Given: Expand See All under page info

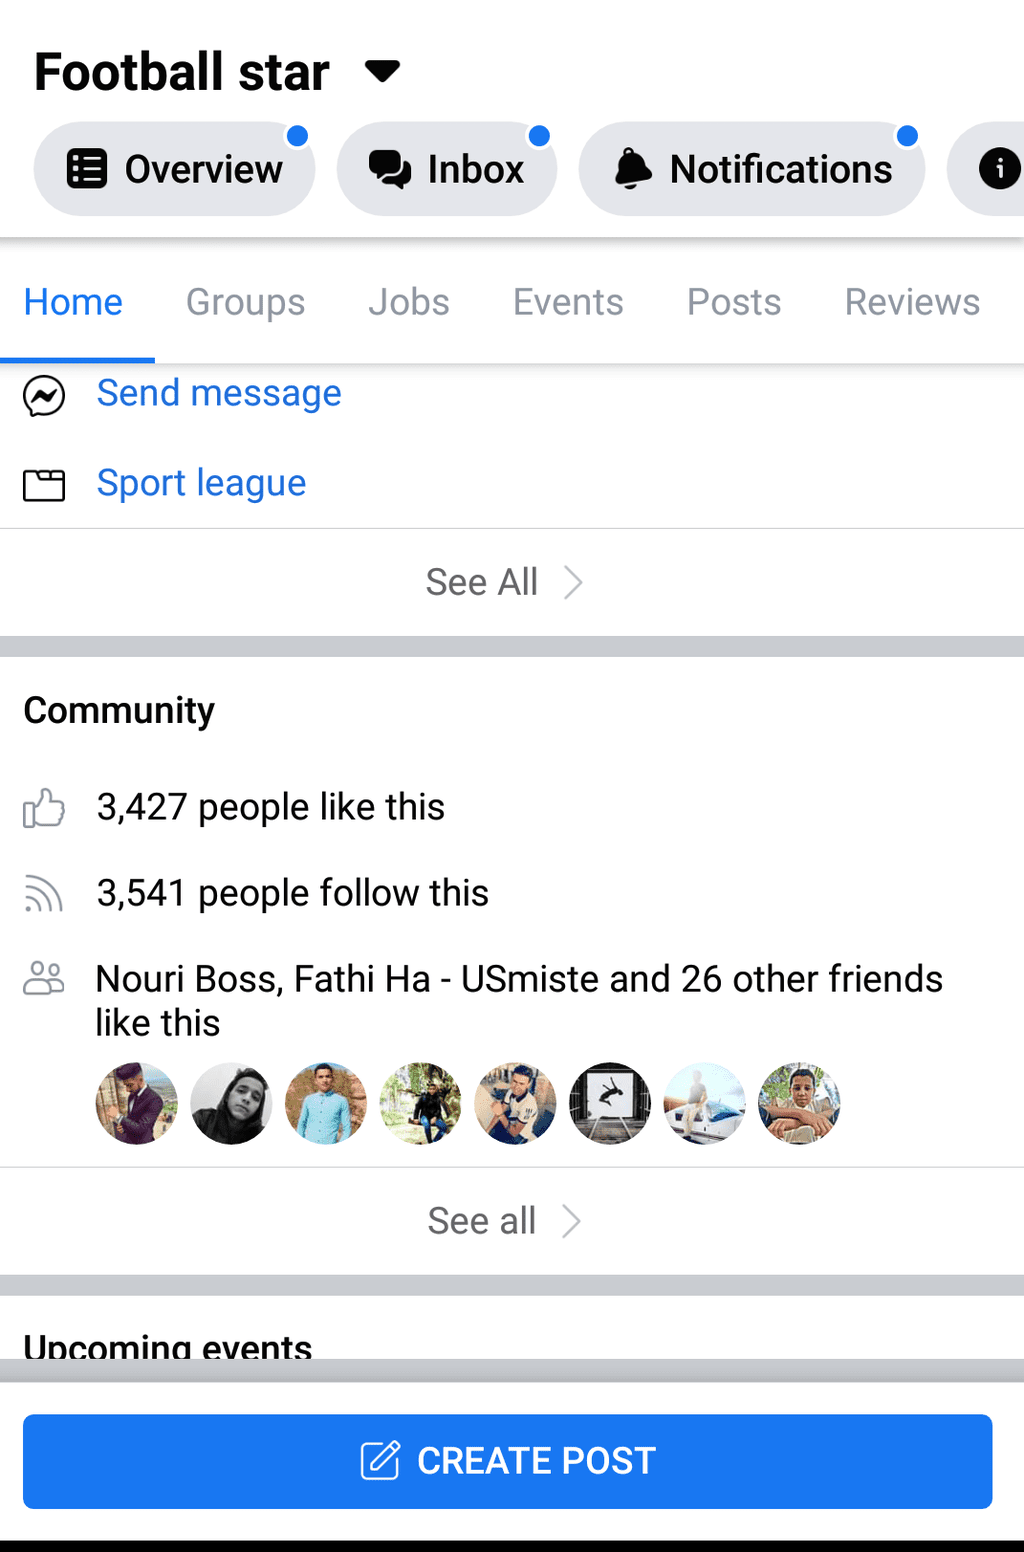Looking at the screenshot, I should [x=504, y=582].
